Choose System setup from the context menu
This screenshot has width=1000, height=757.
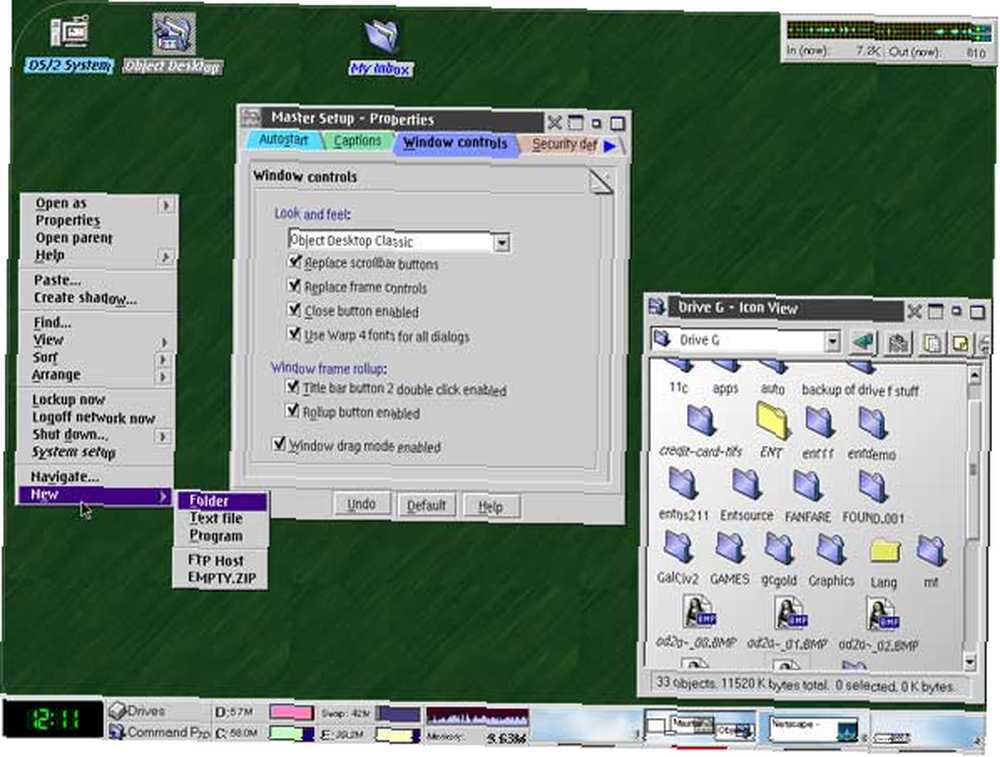pos(73,452)
